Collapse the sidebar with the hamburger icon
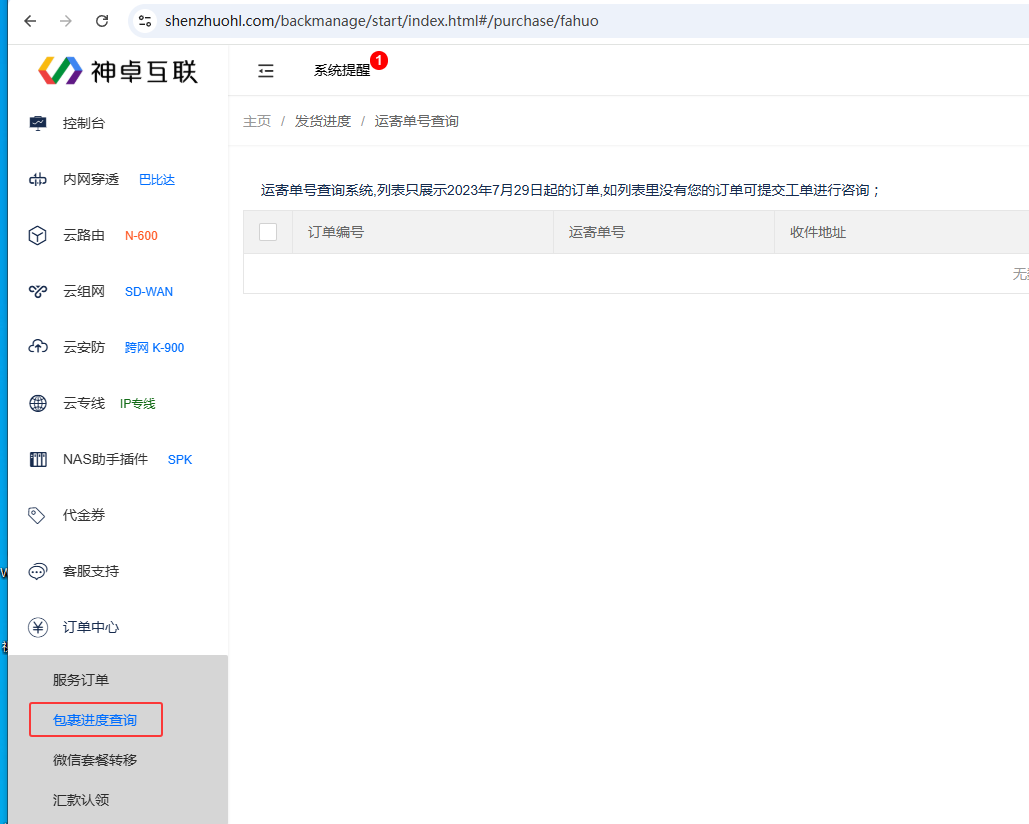The image size is (1029, 824). 266,71
